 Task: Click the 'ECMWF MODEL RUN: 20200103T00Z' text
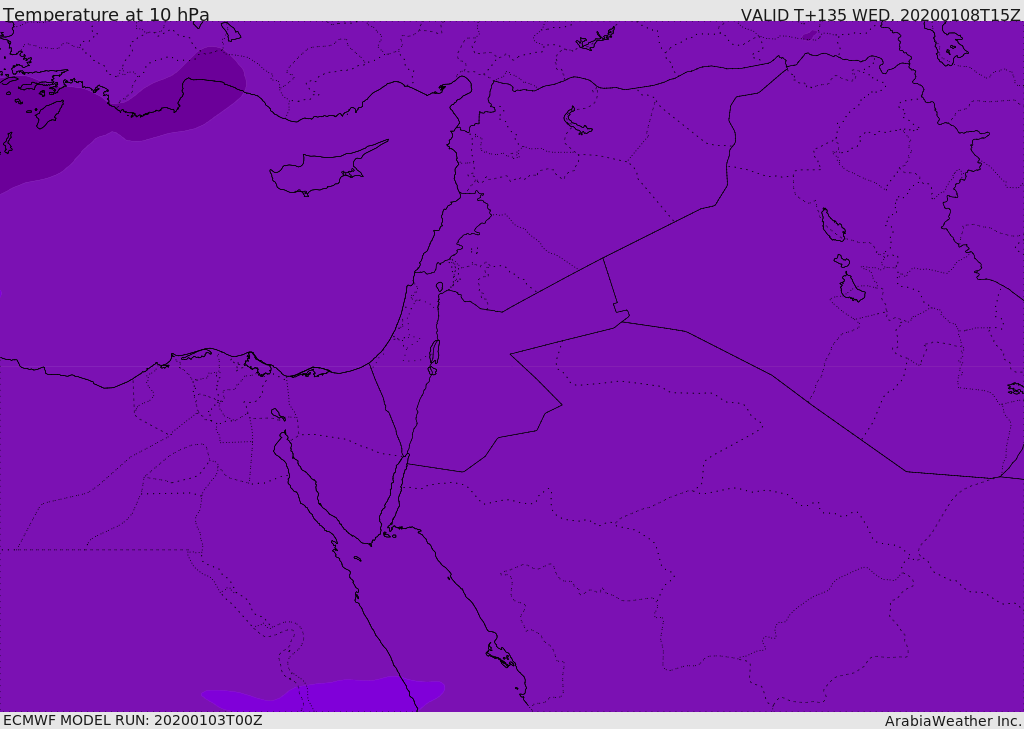tap(133, 720)
